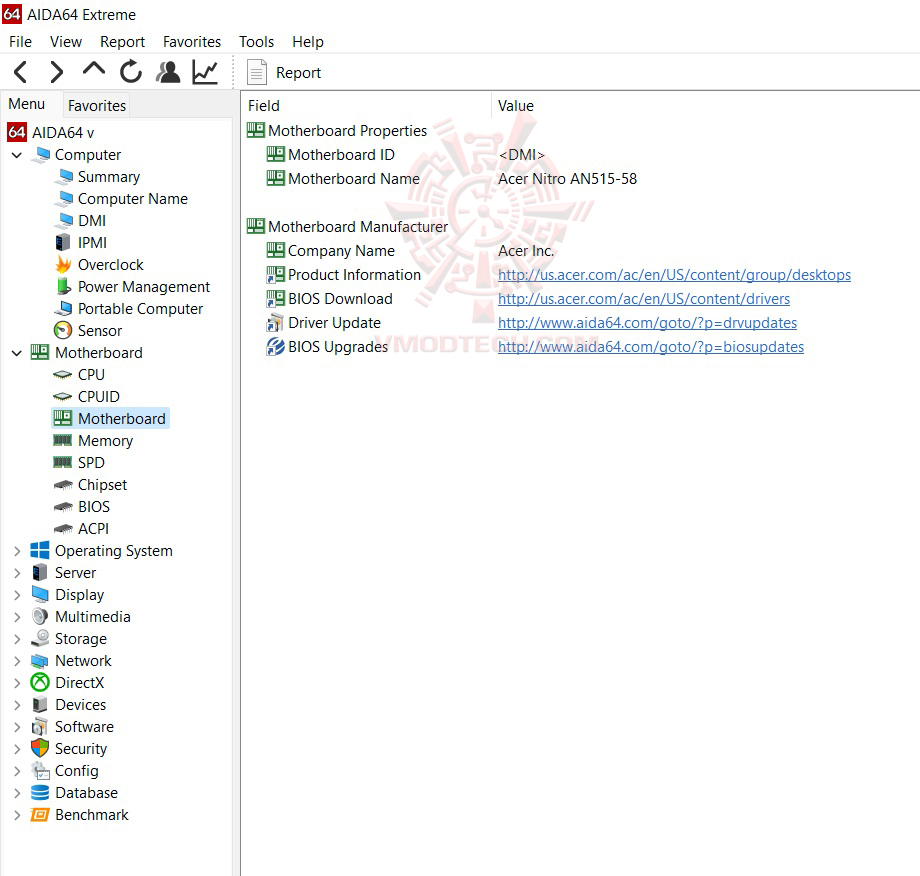
Task: Expand the Multimedia node
Action: (x=17, y=617)
